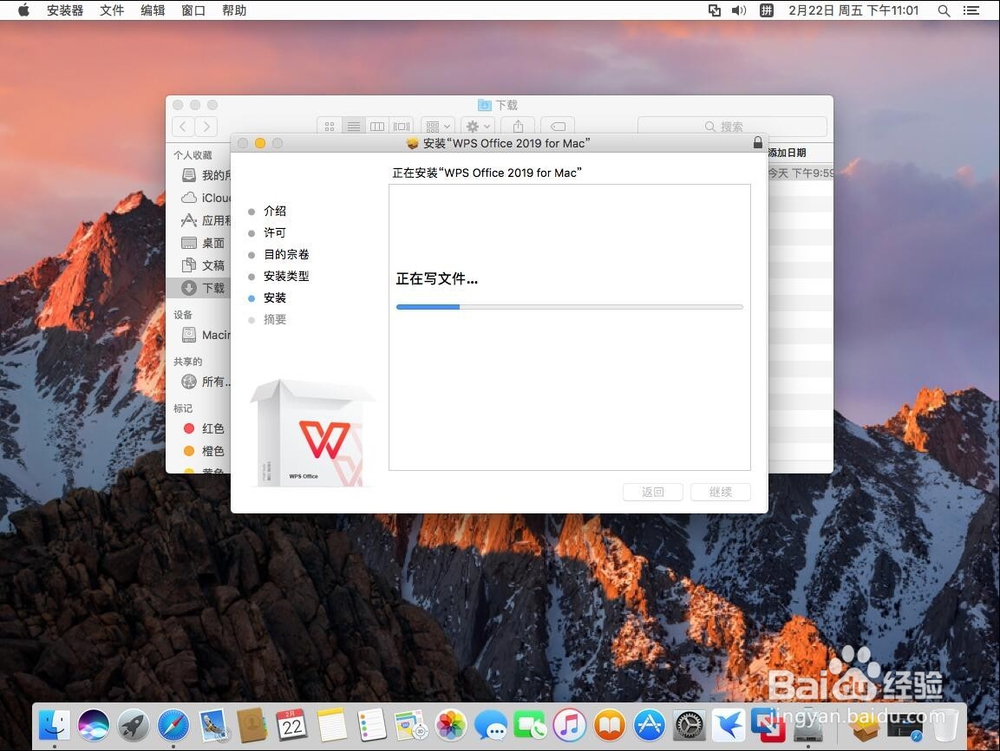Open Trash in the Dock
This screenshot has width=1000, height=751.
(946, 725)
